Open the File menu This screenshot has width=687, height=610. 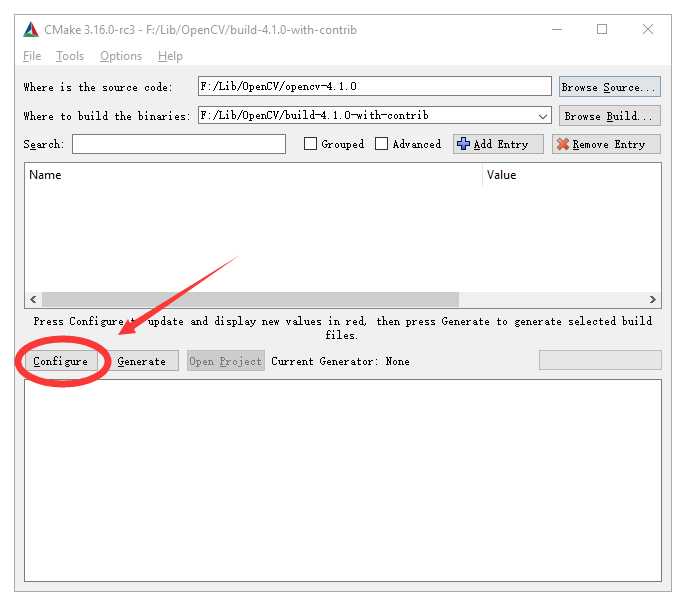32,56
